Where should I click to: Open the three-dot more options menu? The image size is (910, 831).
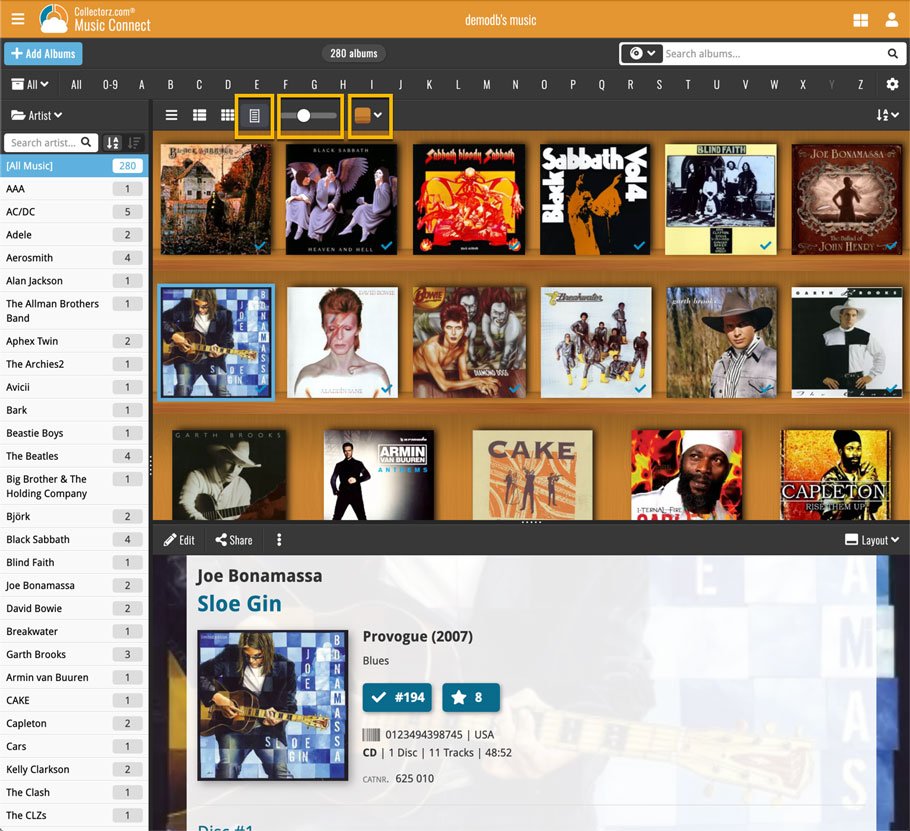279,540
